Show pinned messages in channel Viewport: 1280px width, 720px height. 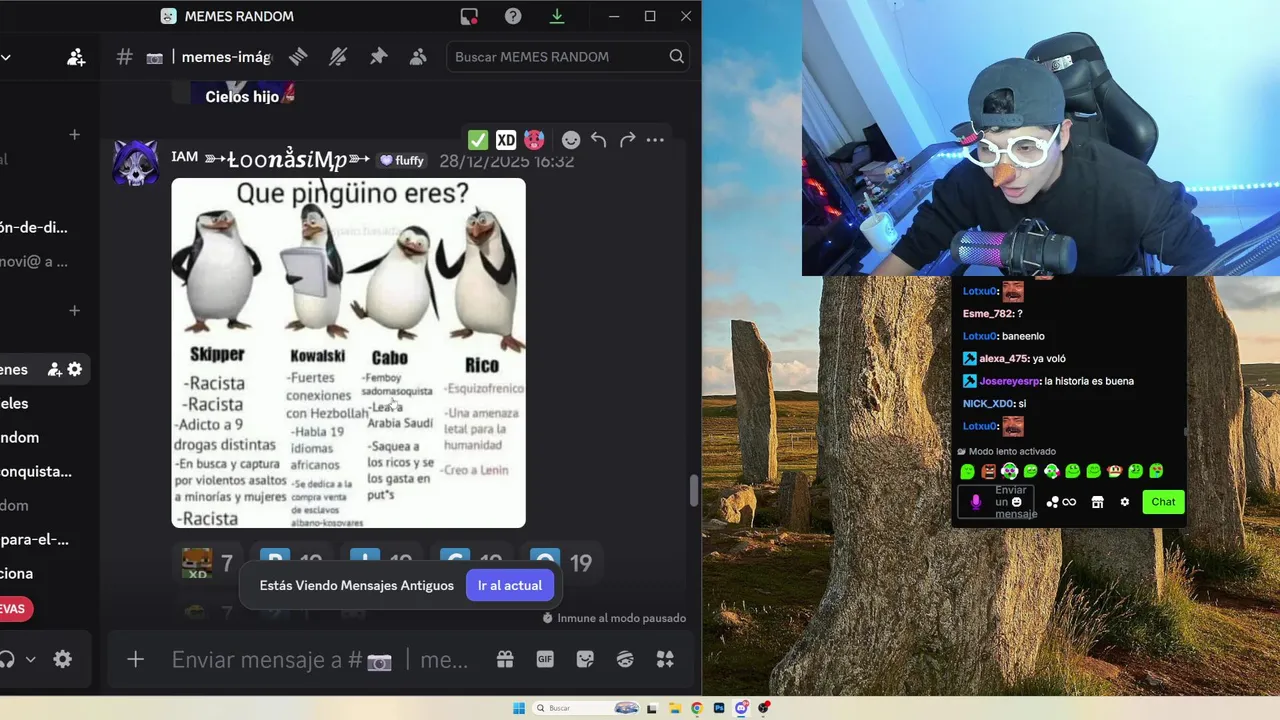point(378,57)
